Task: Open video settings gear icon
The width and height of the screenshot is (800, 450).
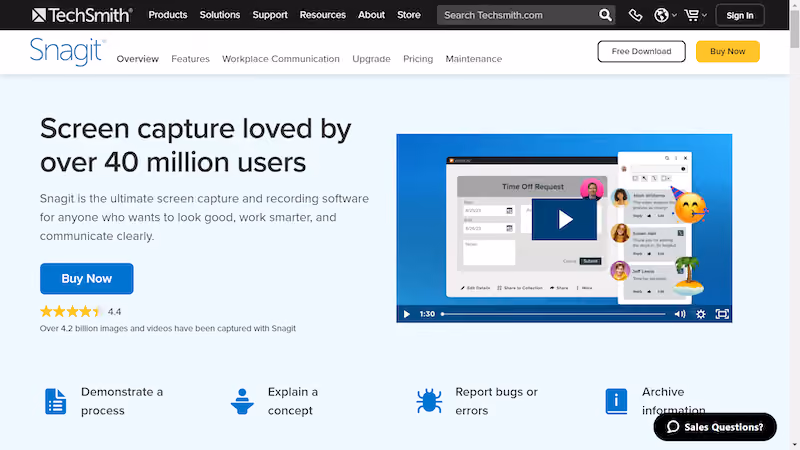Action: [701, 314]
